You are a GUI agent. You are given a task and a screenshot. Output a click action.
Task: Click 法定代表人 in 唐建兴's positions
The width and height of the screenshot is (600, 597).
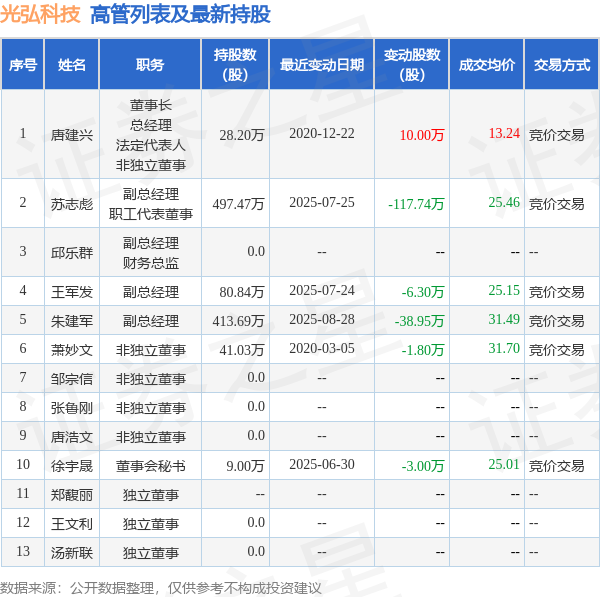pos(150,145)
